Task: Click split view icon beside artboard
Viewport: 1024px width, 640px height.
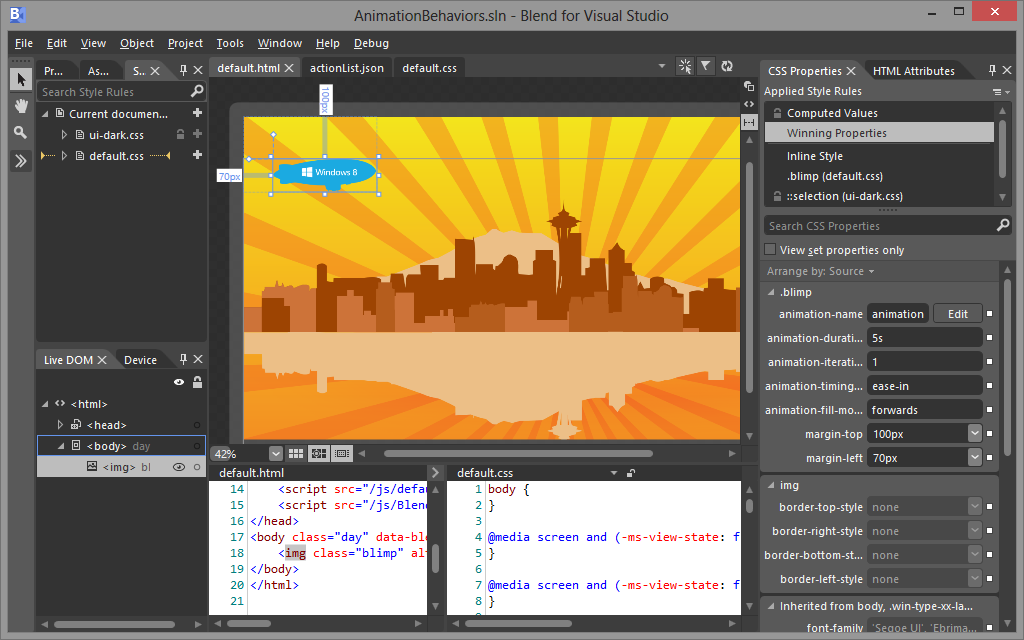Action: (x=749, y=121)
